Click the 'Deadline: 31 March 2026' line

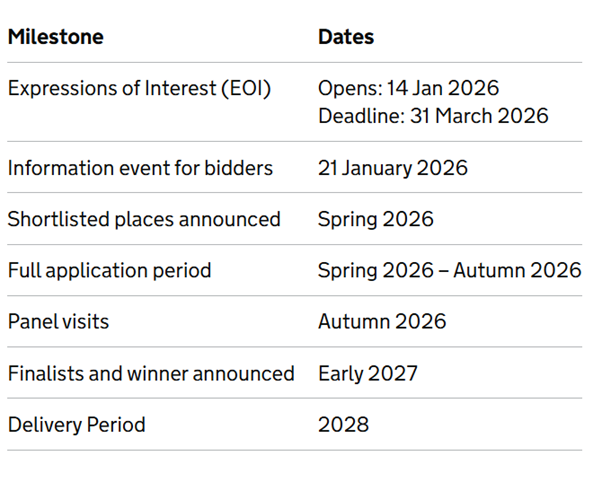point(433,115)
